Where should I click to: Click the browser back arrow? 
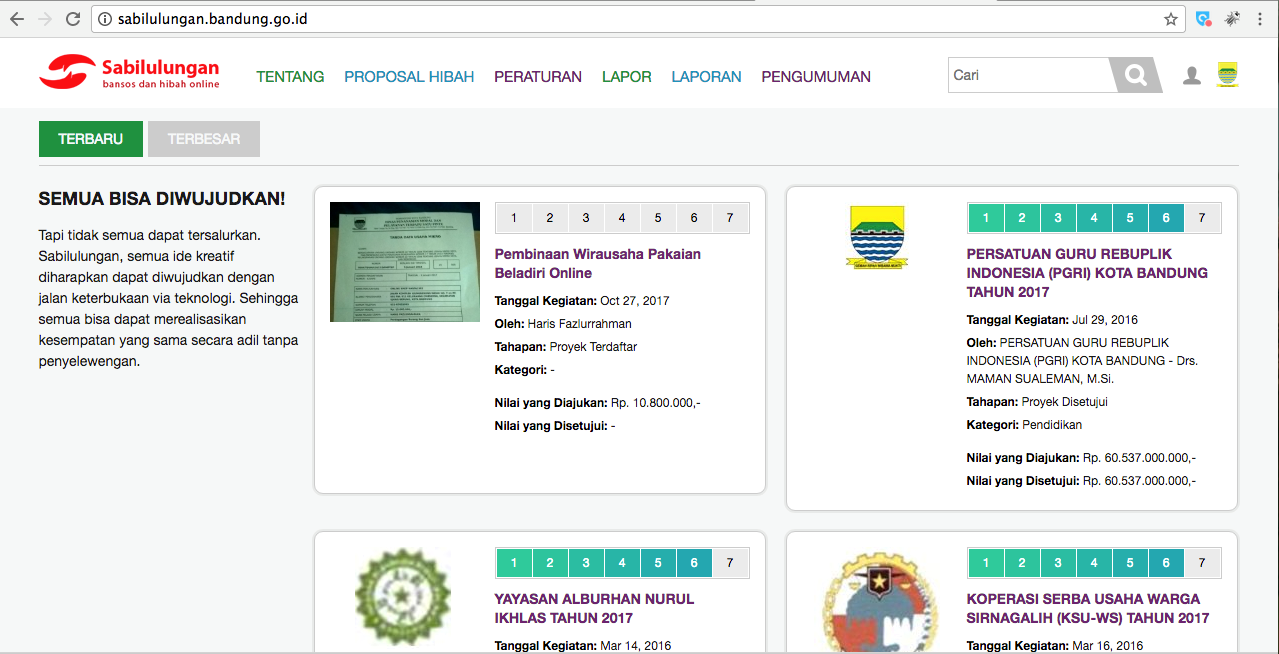point(17,19)
